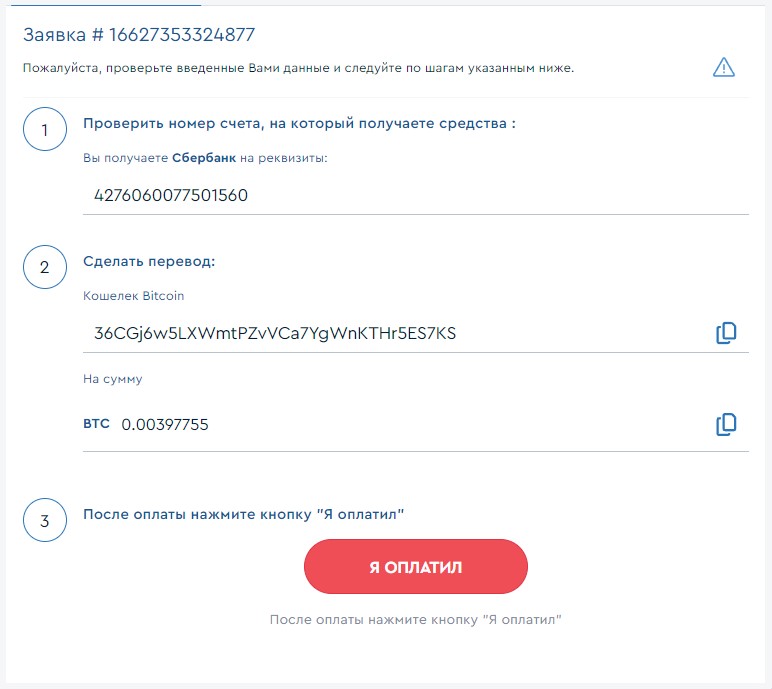Click the step 2 circle number
772x689 pixels.
click(44, 267)
